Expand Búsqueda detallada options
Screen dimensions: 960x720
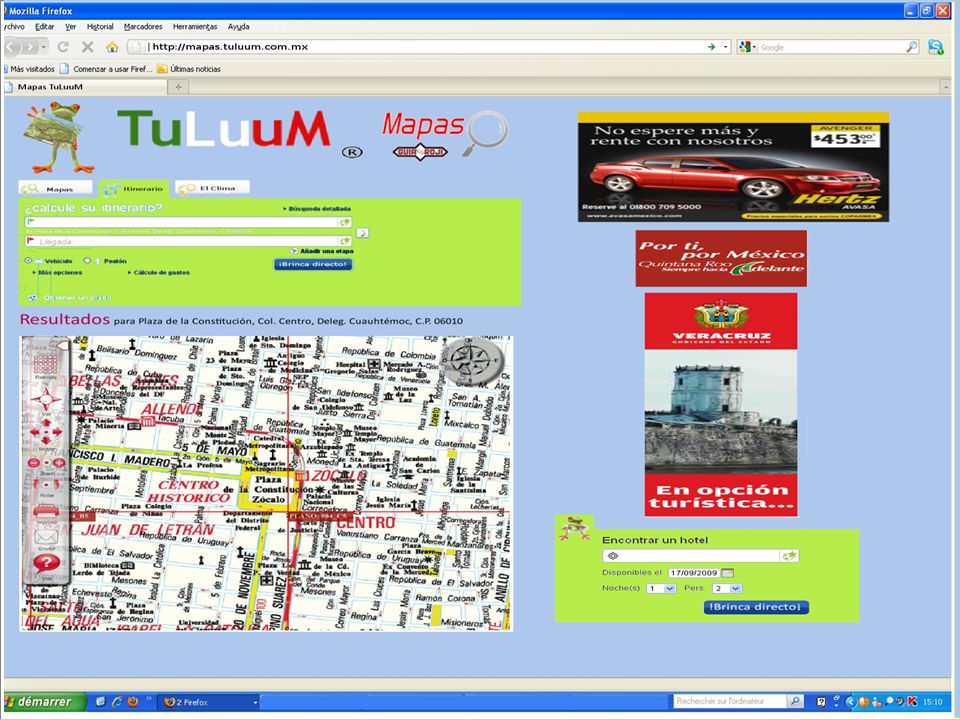[317, 209]
